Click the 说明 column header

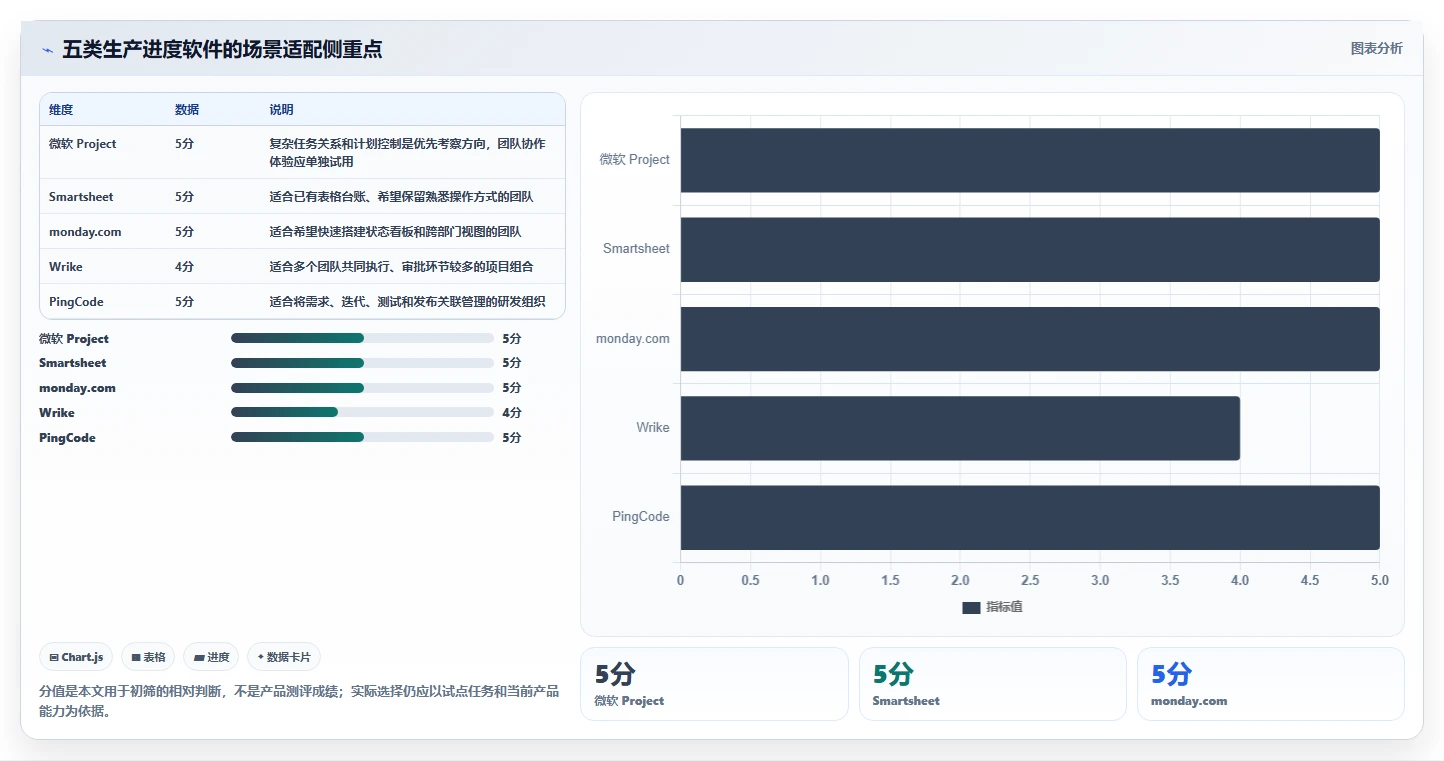point(281,110)
